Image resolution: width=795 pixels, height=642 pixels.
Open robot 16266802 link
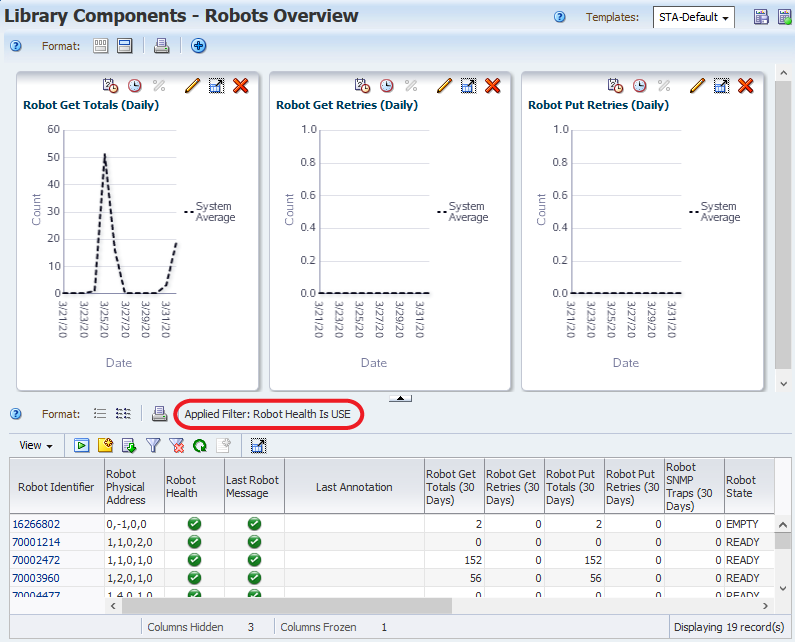36,524
